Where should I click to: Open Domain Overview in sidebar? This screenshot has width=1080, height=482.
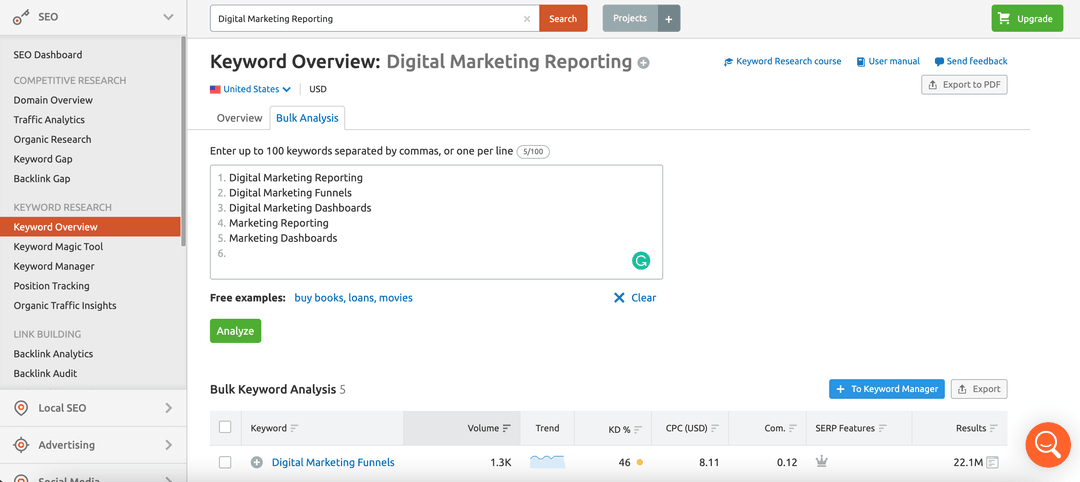(x=53, y=100)
